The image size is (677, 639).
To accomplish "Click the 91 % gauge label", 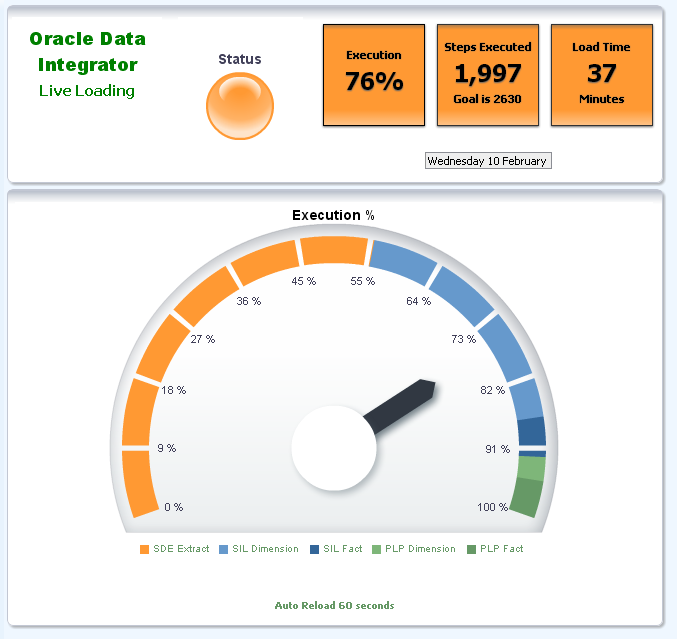I will pos(497,449).
